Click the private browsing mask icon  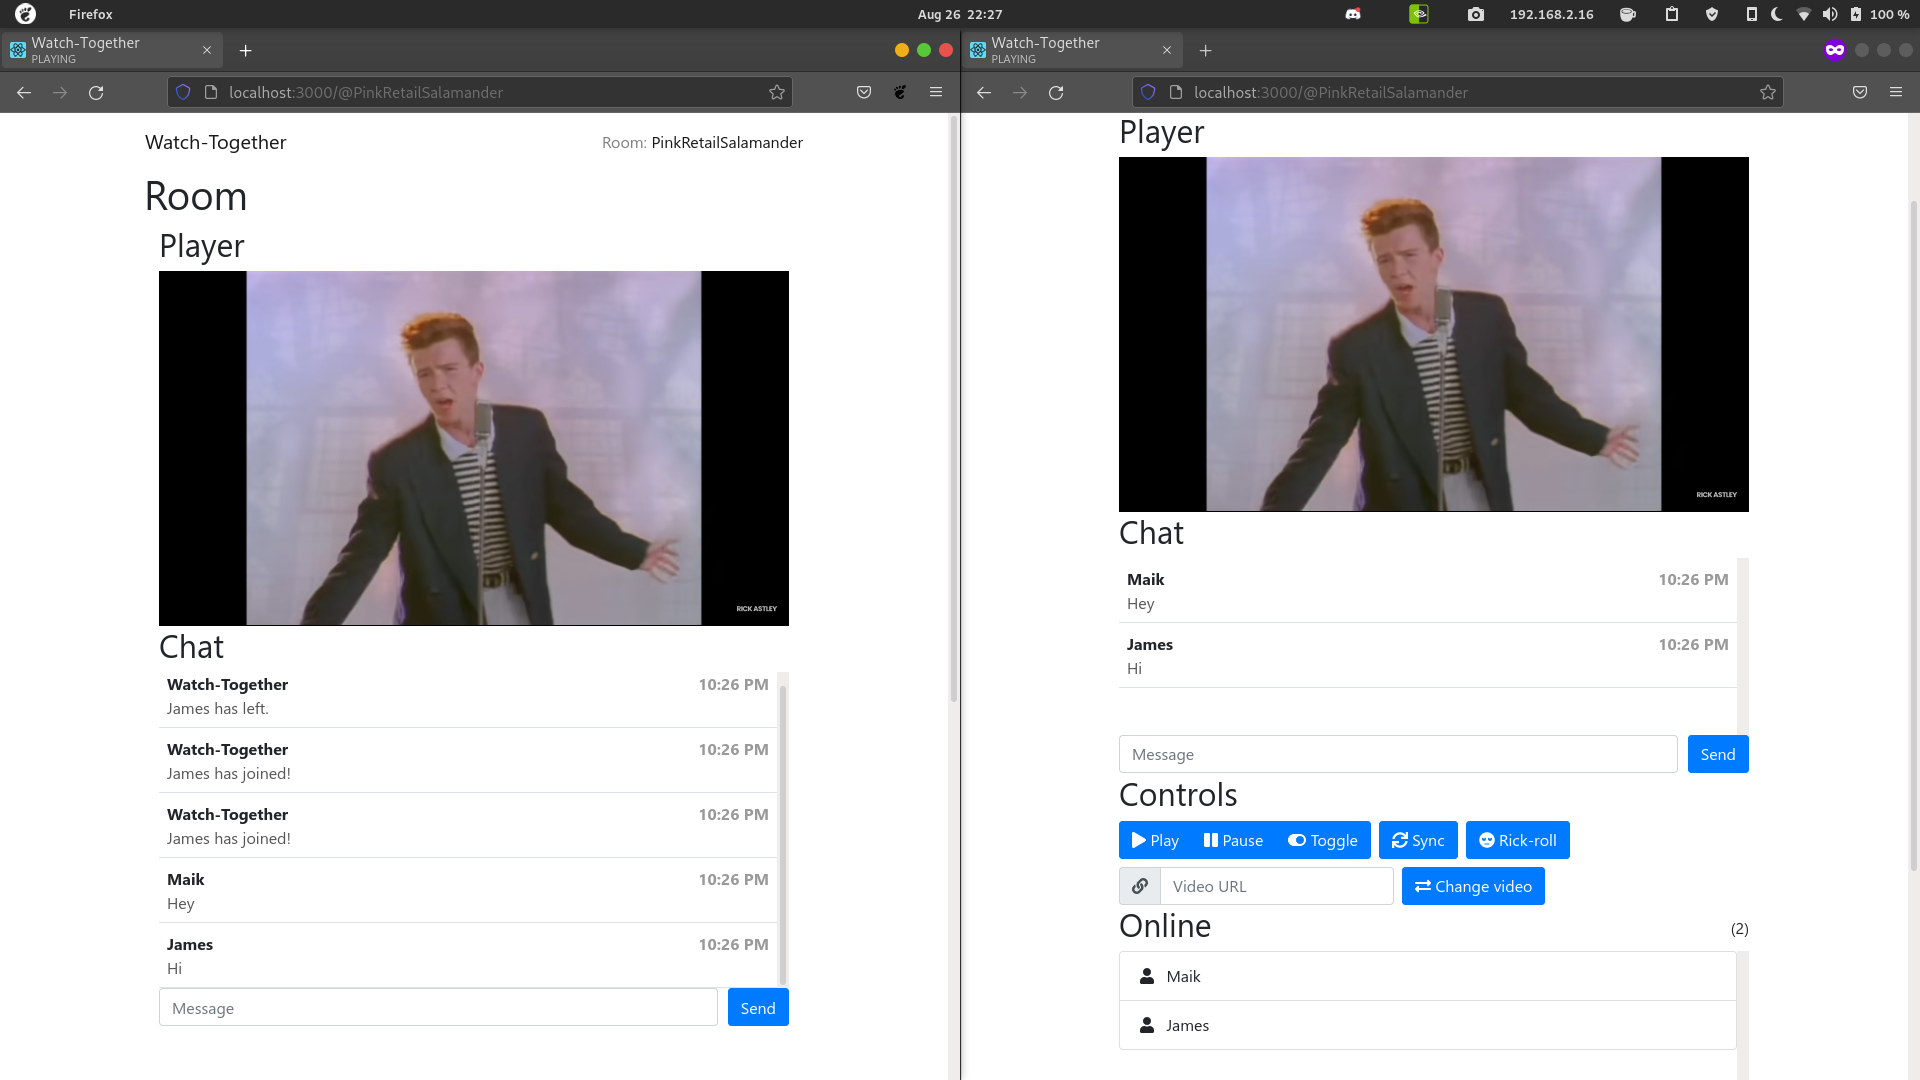1834,50
